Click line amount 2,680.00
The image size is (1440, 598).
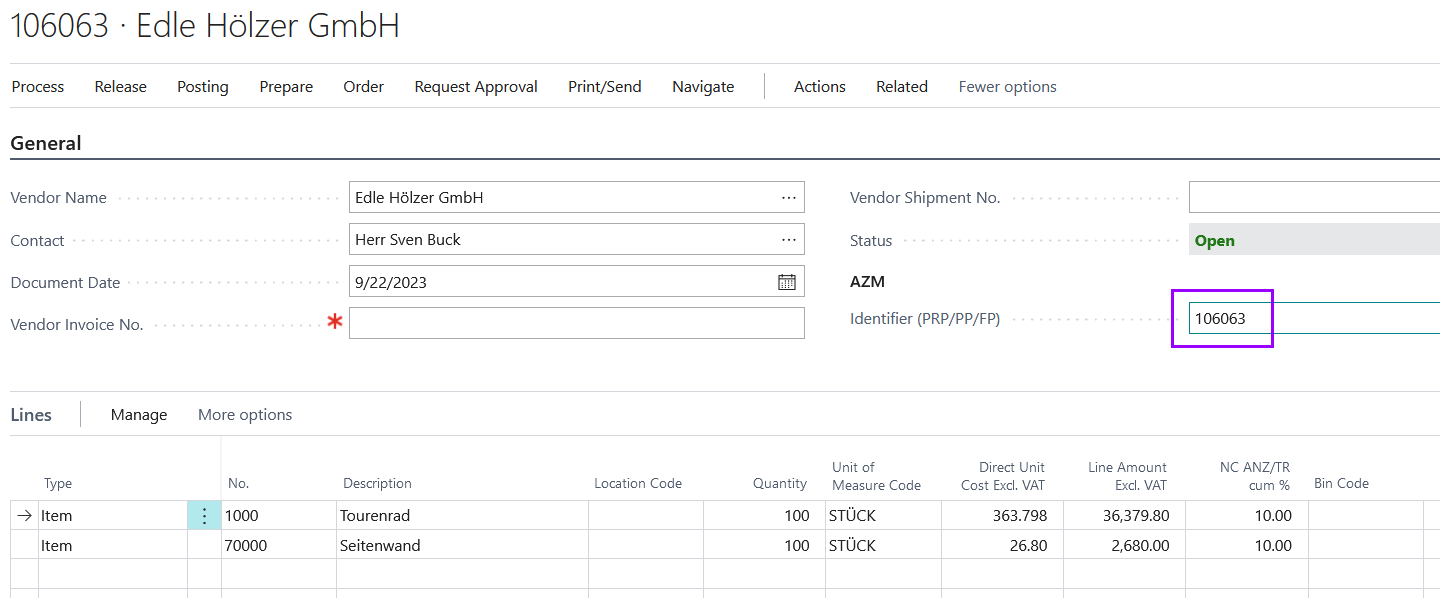click(x=1124, y=546)
